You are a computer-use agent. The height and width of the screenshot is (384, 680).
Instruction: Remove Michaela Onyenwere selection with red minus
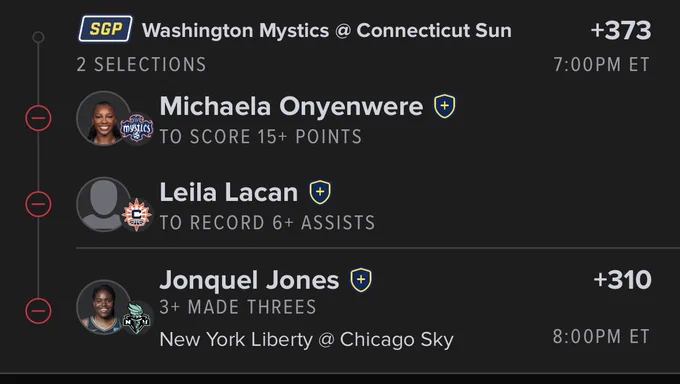coord(38,118)
